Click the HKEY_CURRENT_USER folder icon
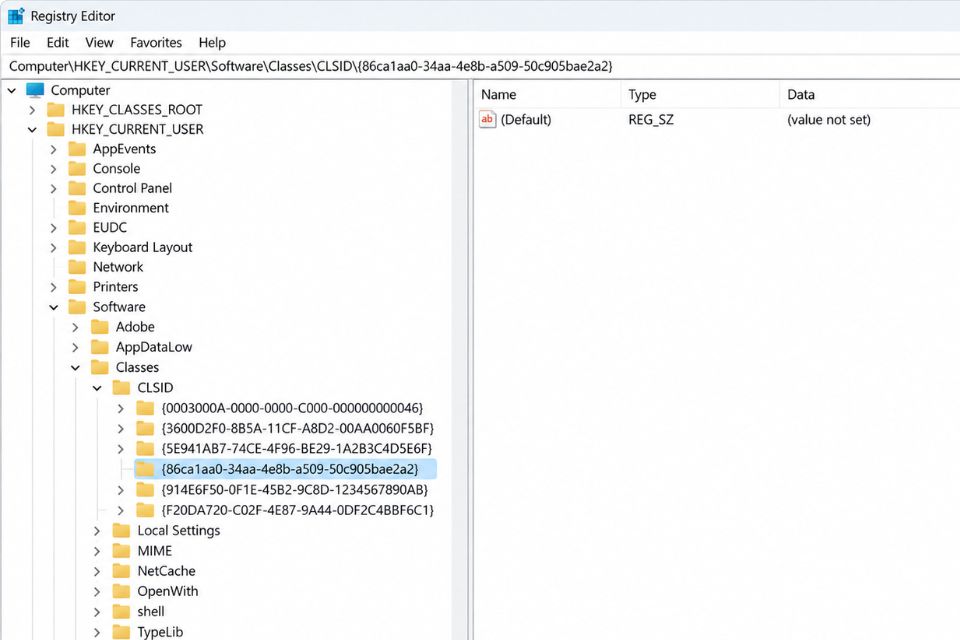960x640 pixels. [56, 129]
